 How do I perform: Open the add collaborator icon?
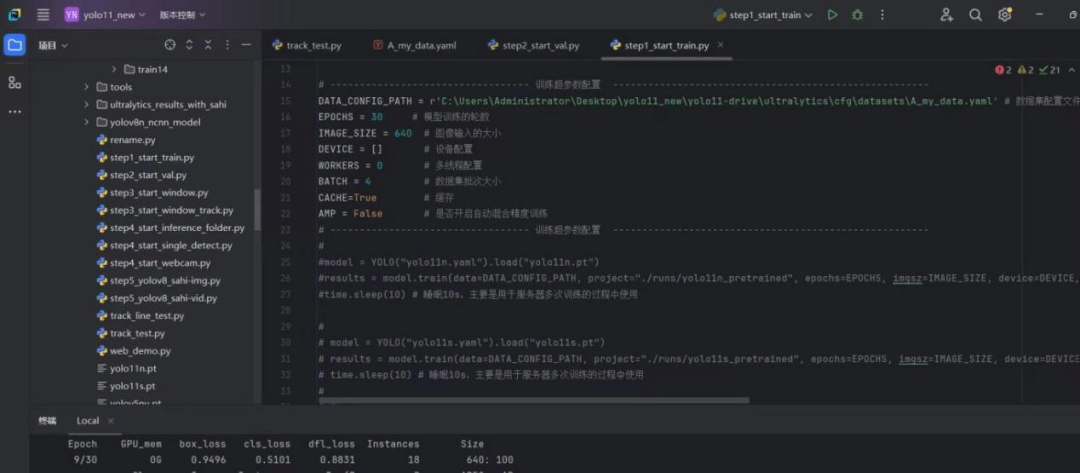[x=946, y=14]
